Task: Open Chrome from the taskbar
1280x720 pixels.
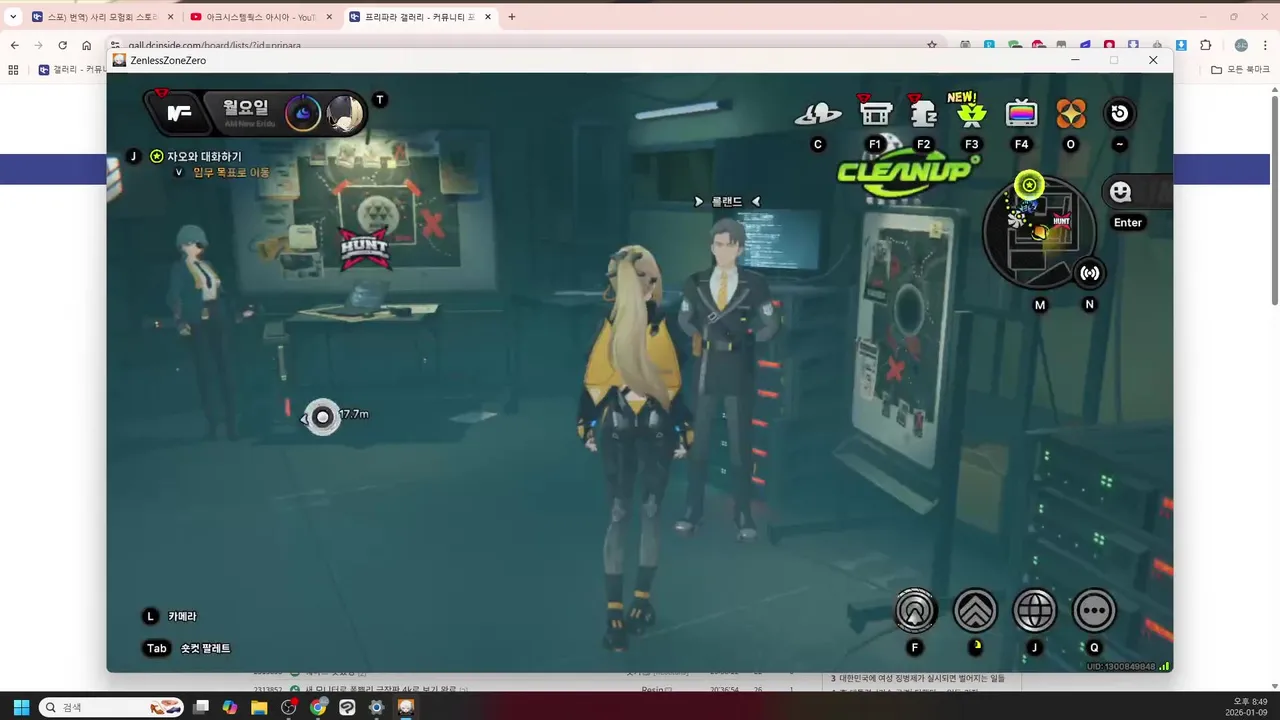Action: click(x=318, y=707)
